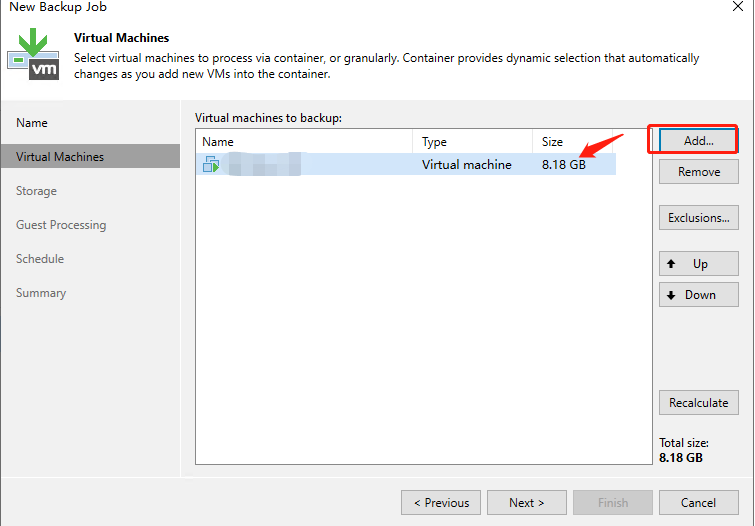Cancel the New Backup Job wizard
Screen dimensions: 755x526
[x=698, y=503]
